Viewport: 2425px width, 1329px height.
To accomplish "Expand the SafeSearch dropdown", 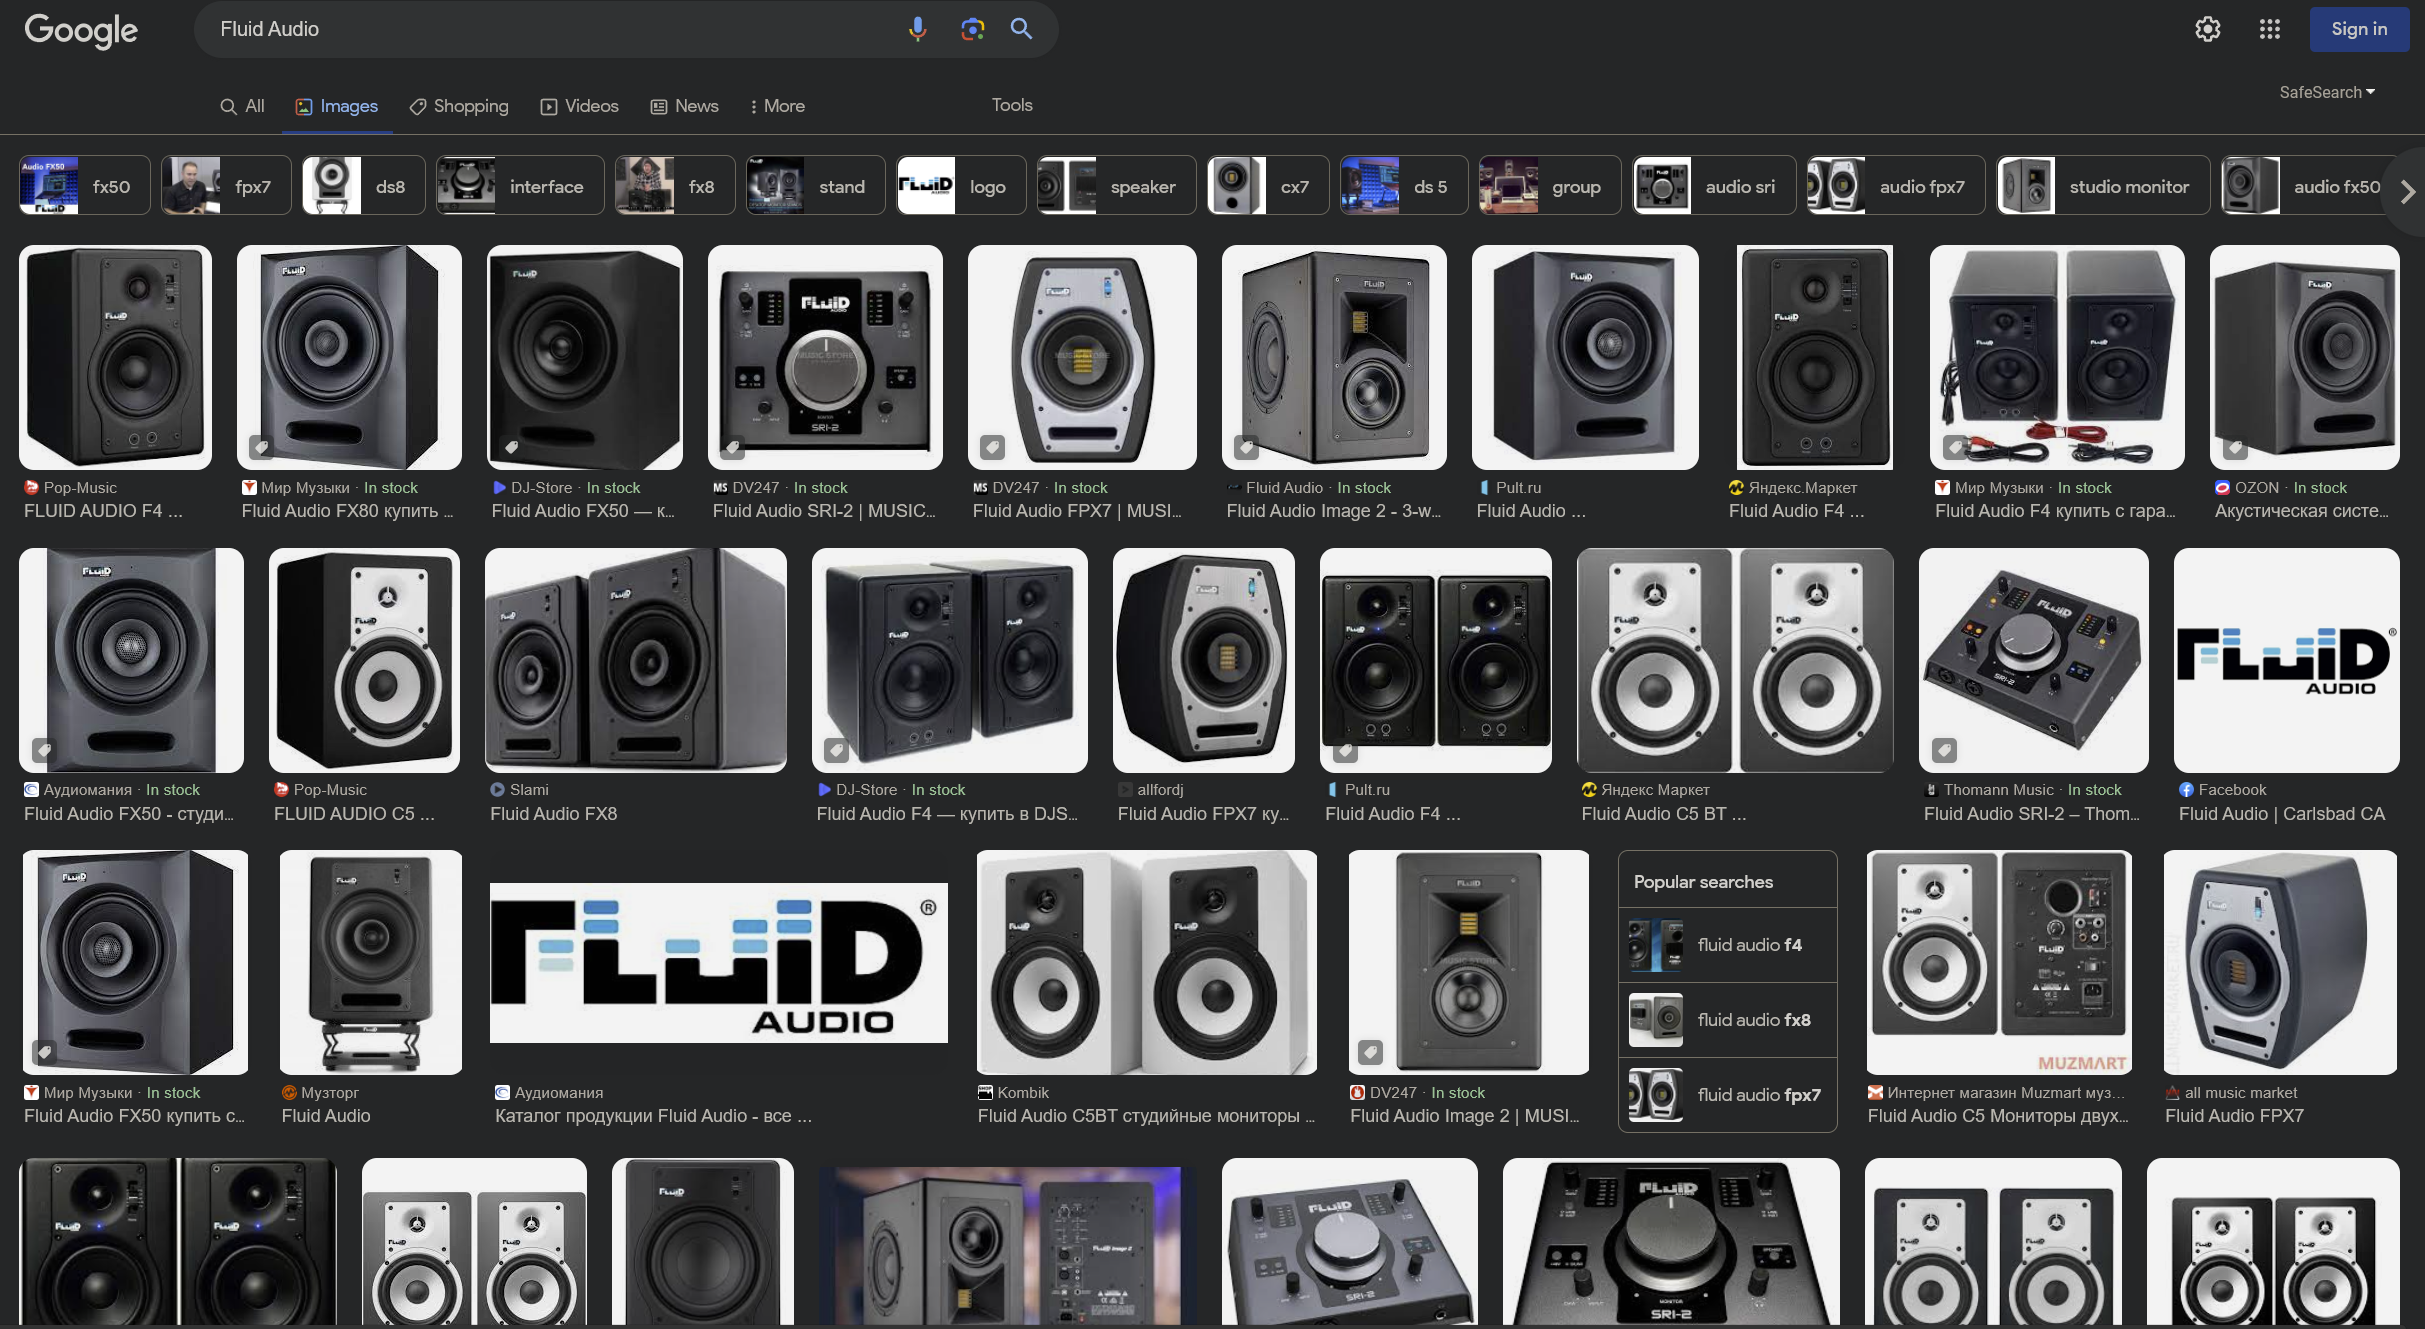I will point(2327,92).
